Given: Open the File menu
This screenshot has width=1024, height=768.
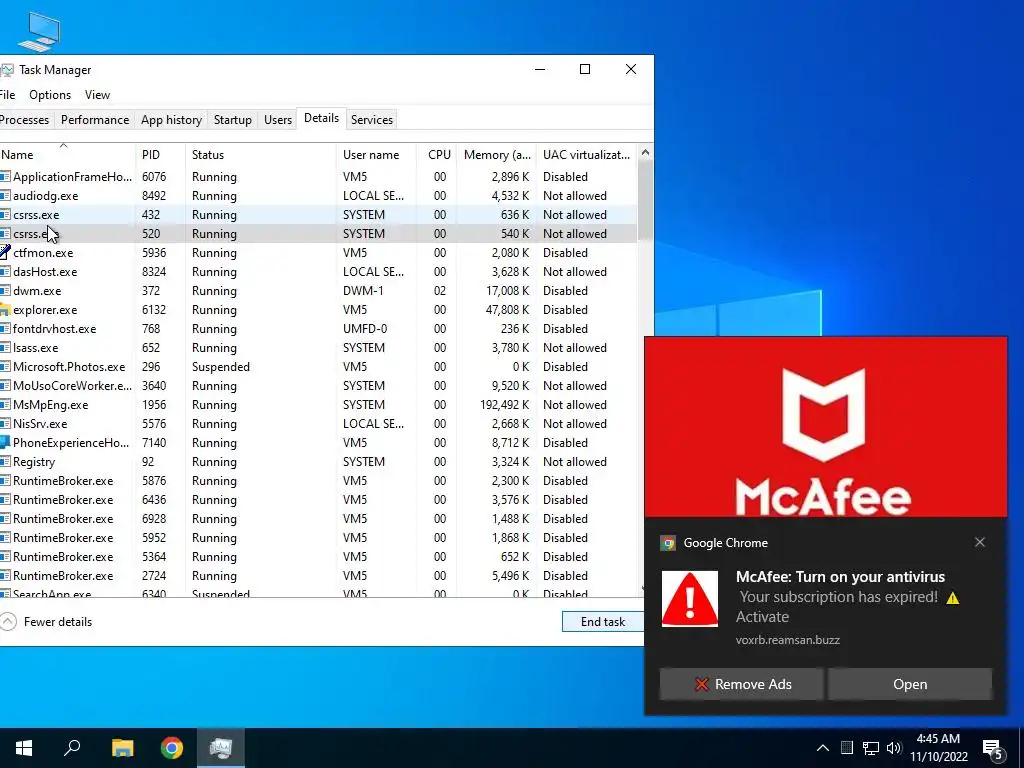Looking at the screenshot, I should click(7, 95).
